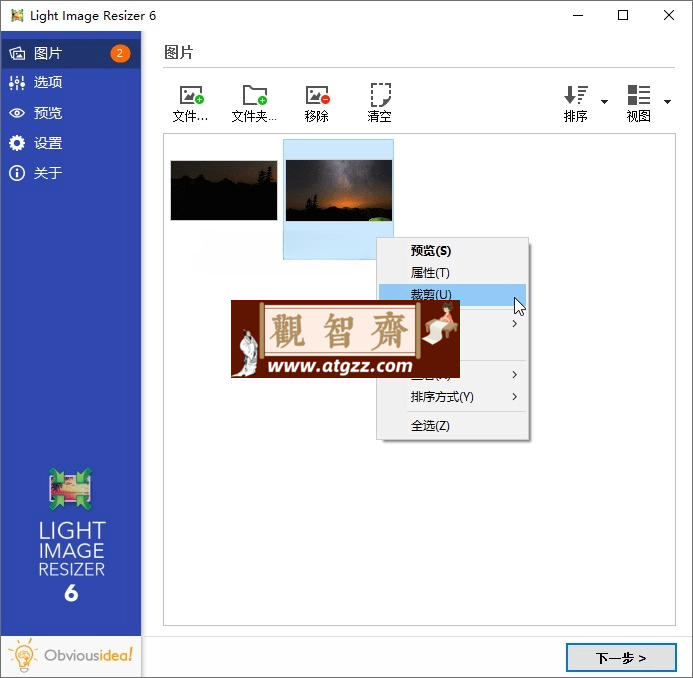Choose 全选(Z) from context menu

click(x=453, y=426)
